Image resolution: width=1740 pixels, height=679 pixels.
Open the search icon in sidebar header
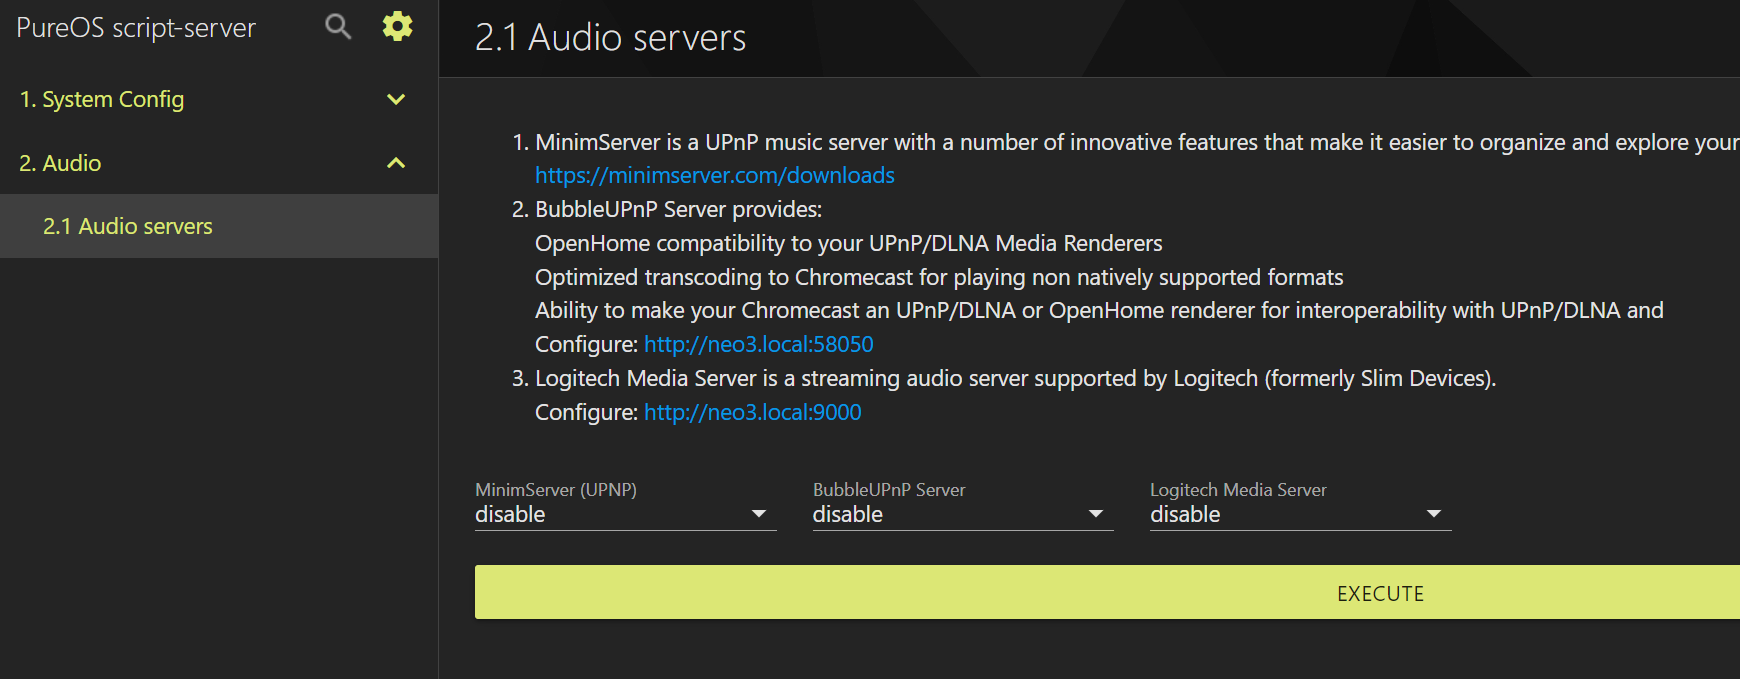(x=338, y=27)
